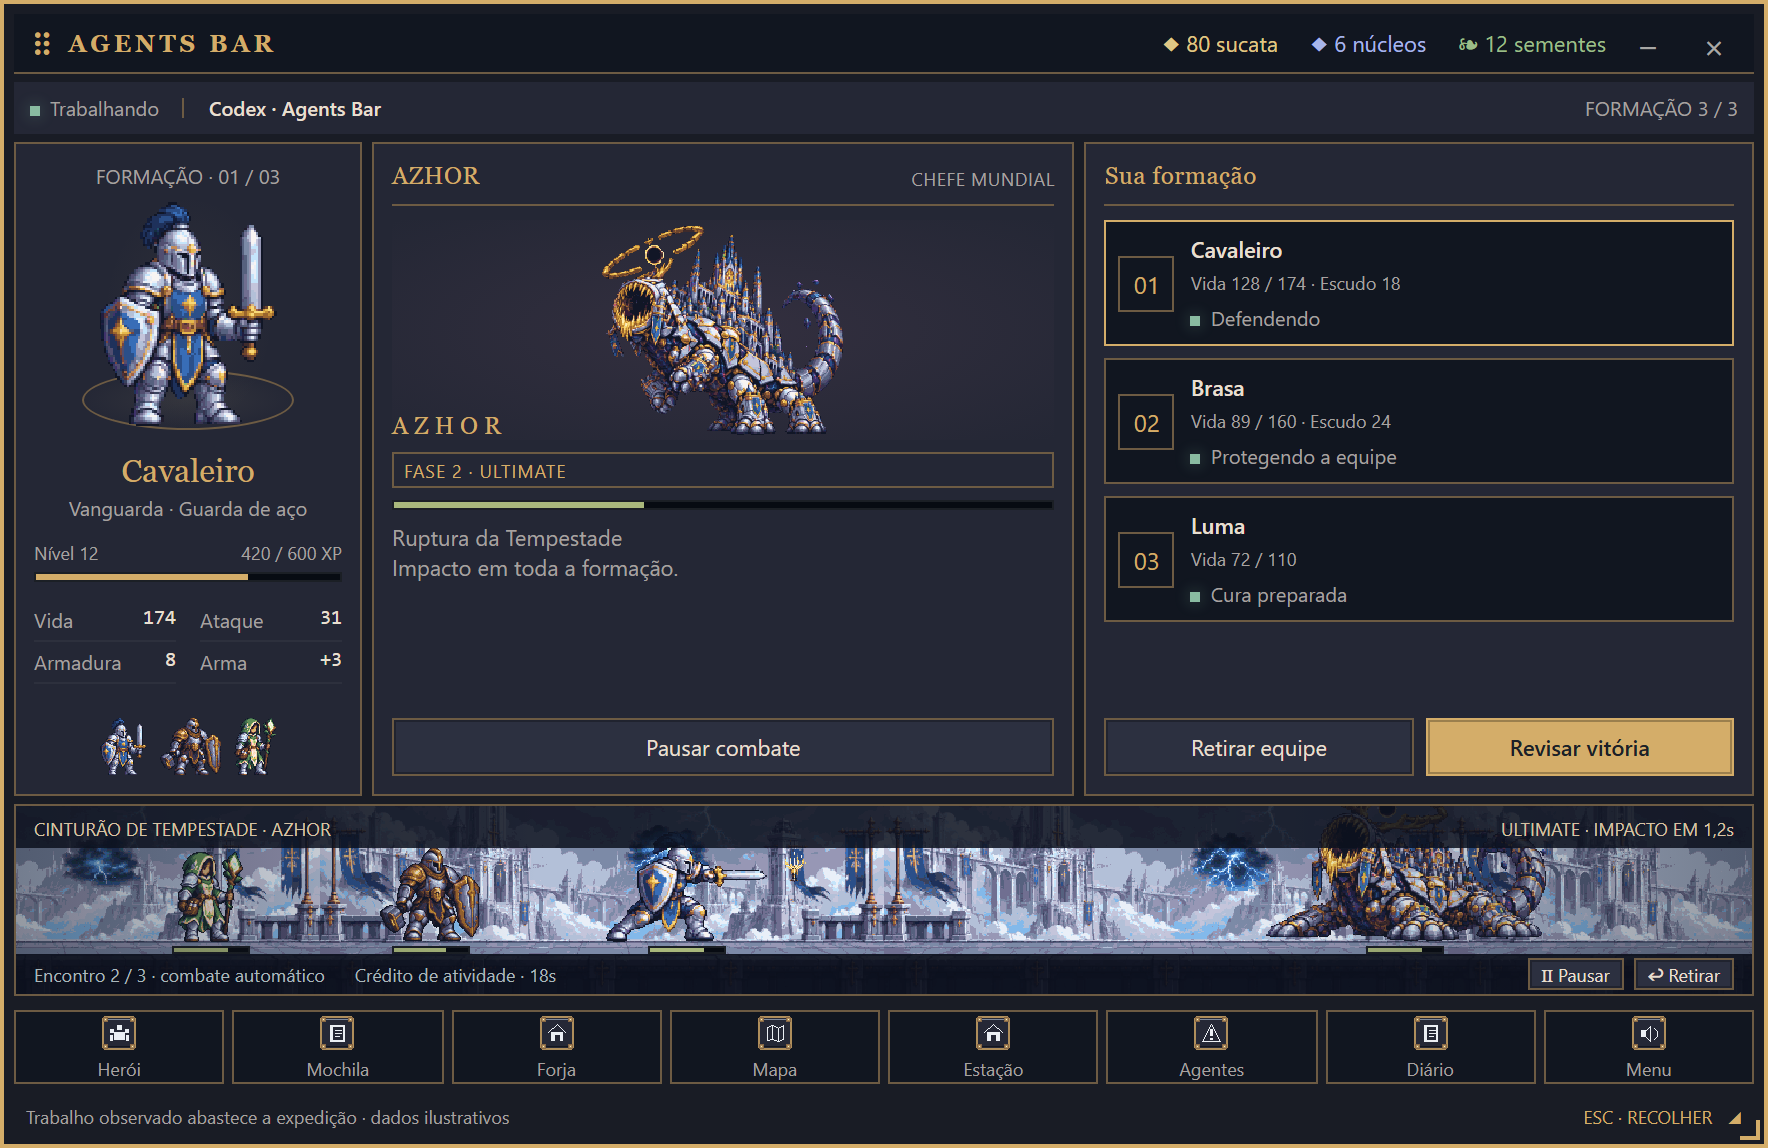Click the small Retirar button in battle strip
Screen dimensions: 1768x1148
[1684, 975]
